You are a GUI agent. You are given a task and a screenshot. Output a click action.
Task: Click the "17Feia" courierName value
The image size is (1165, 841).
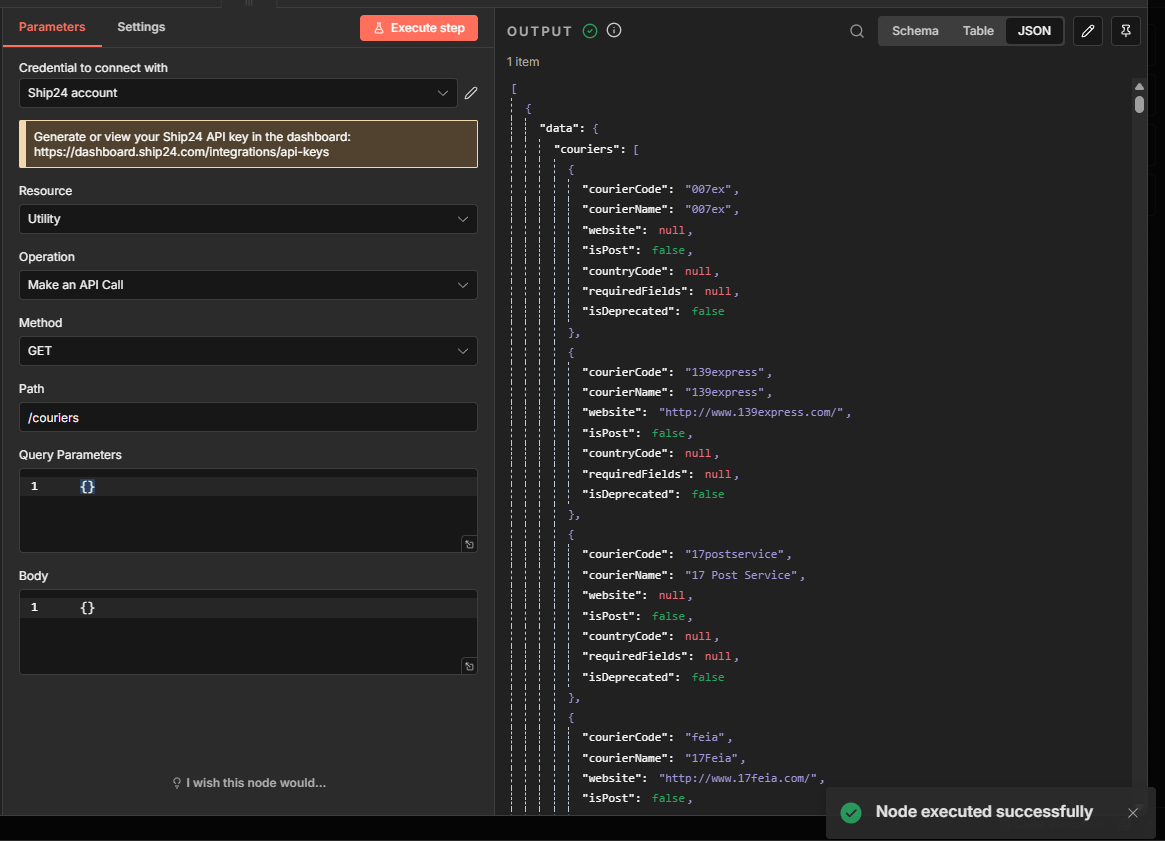(711, 758)
